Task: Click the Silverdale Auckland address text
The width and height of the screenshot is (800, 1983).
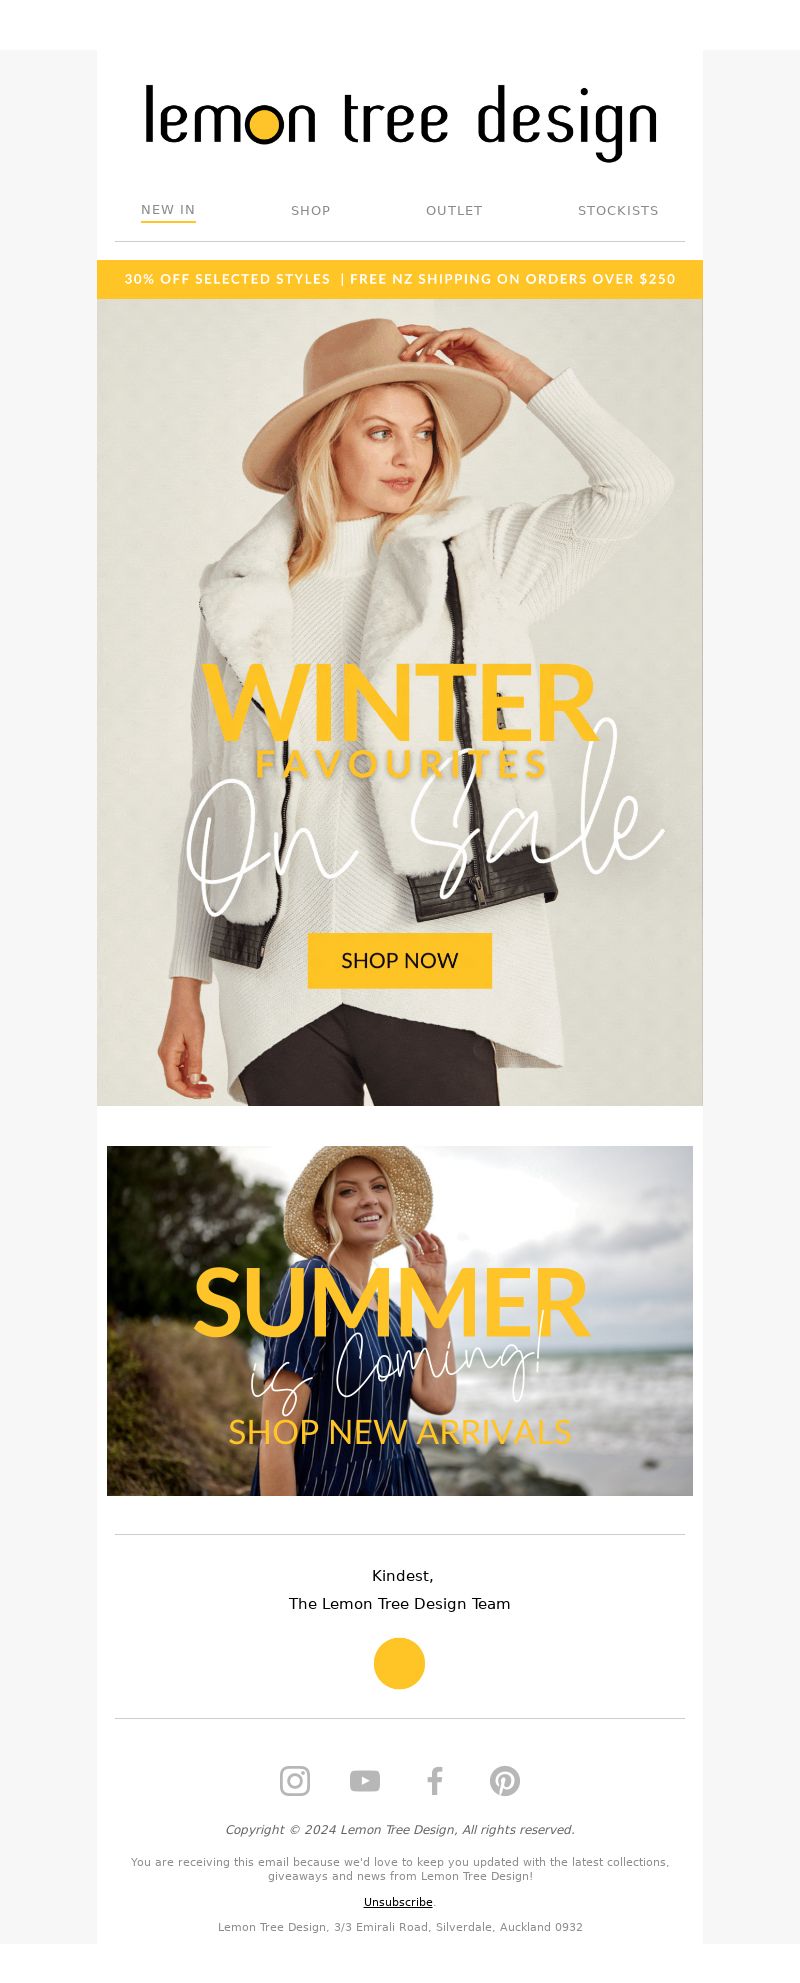Action: click(x=400, y=1927)
